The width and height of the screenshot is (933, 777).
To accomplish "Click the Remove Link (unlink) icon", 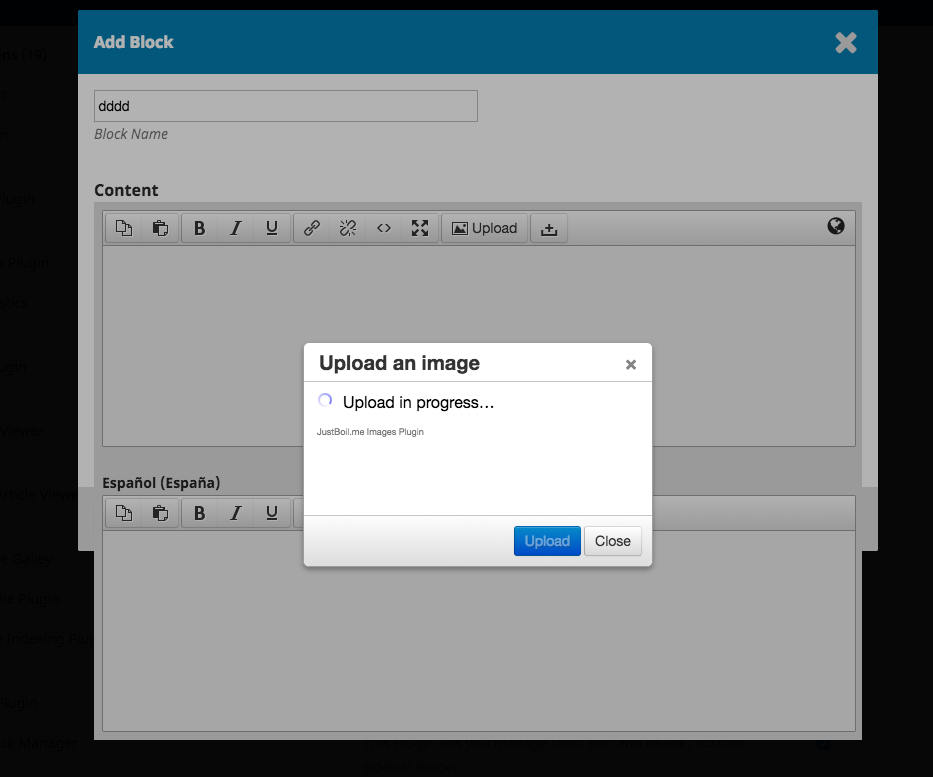I will tap(346, 227).
